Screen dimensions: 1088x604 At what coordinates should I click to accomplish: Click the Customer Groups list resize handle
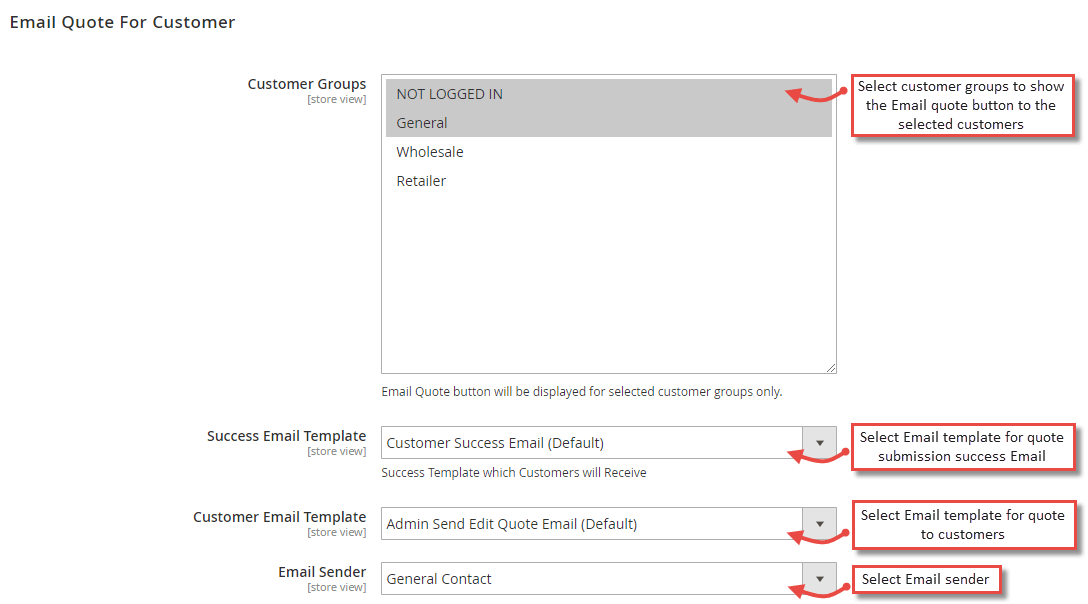coord(830,367)
